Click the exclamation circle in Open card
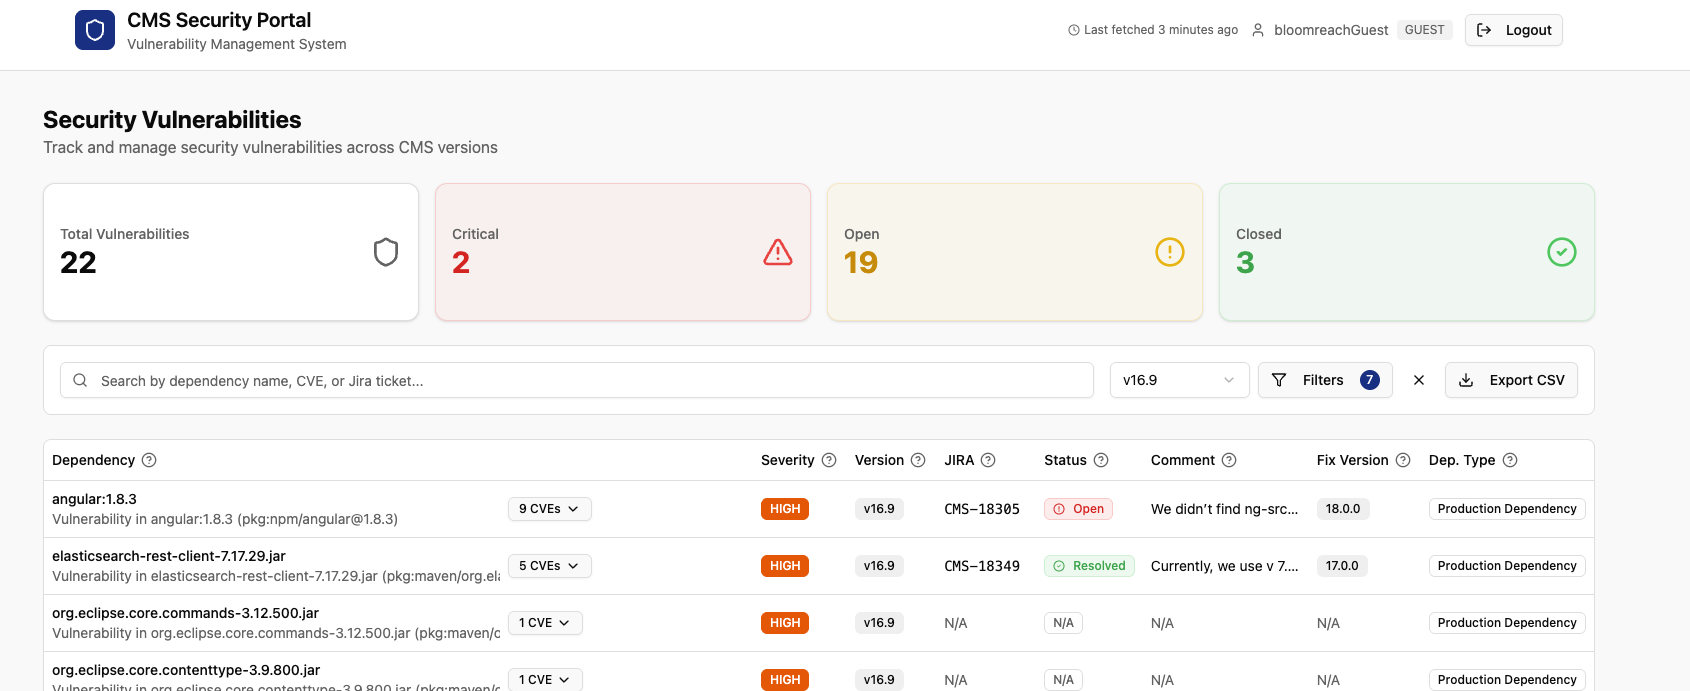This screenshot has width=1690, height=691. 1170,252
